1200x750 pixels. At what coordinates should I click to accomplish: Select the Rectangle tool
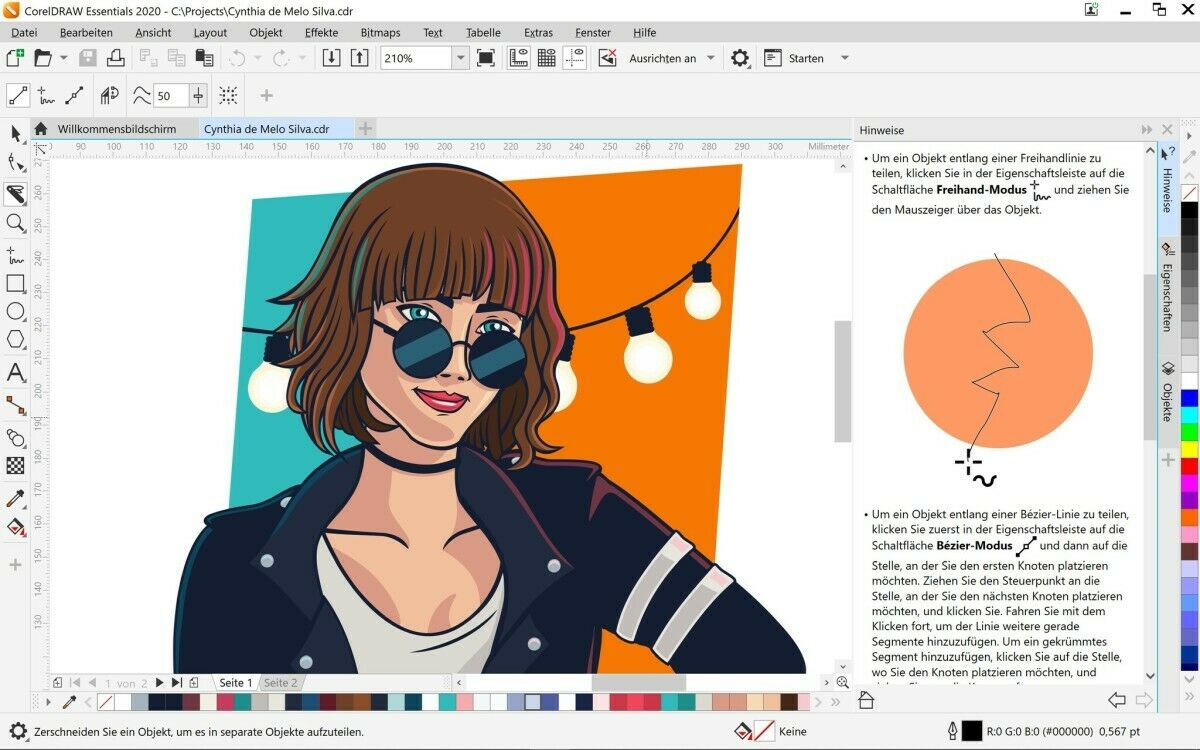pyautogui.click(x=15, y=284)
